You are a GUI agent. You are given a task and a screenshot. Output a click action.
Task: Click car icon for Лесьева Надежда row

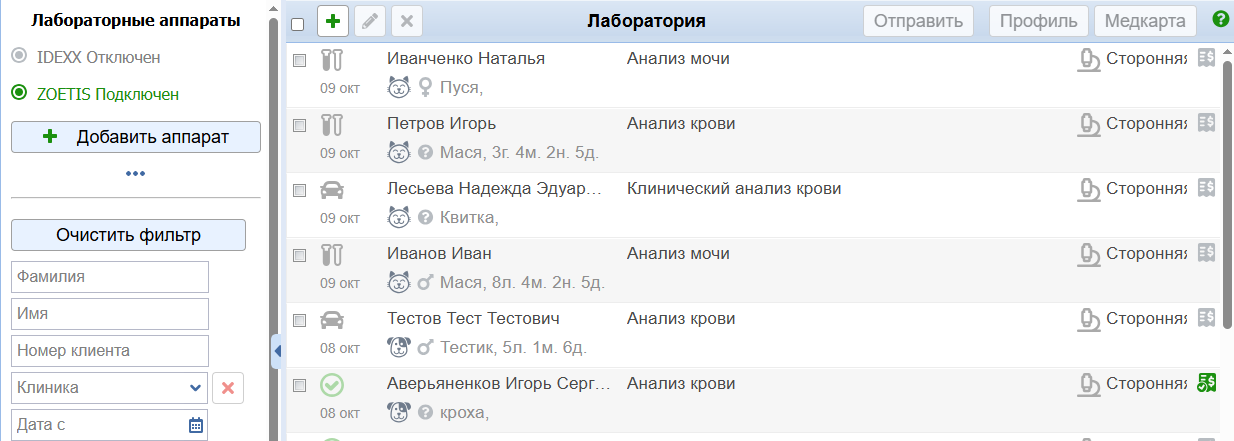point(332,190)
